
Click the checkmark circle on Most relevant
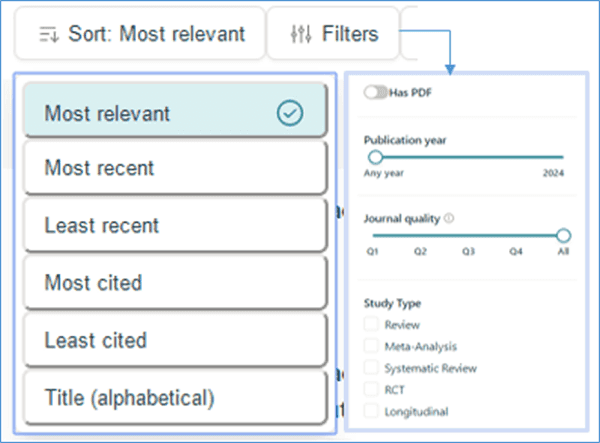click(290, 113)
